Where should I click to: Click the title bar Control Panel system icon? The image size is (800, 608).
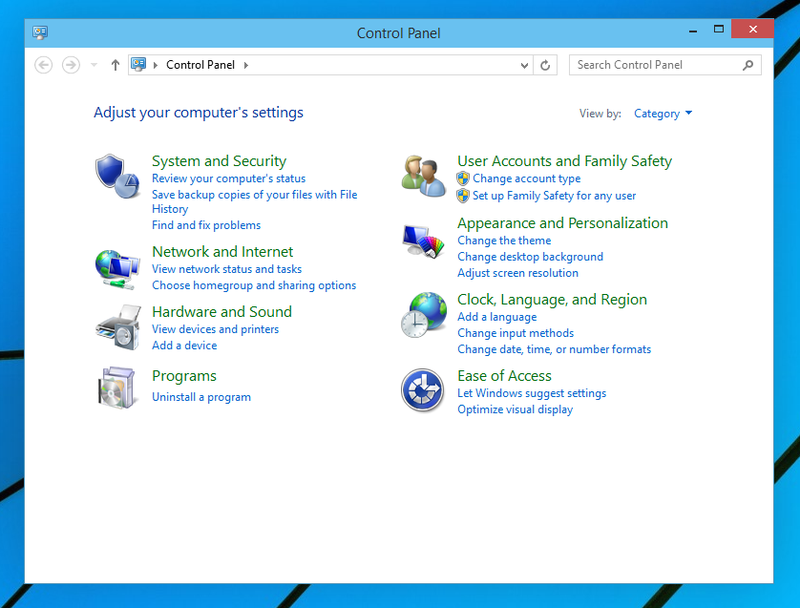[40, 33]
